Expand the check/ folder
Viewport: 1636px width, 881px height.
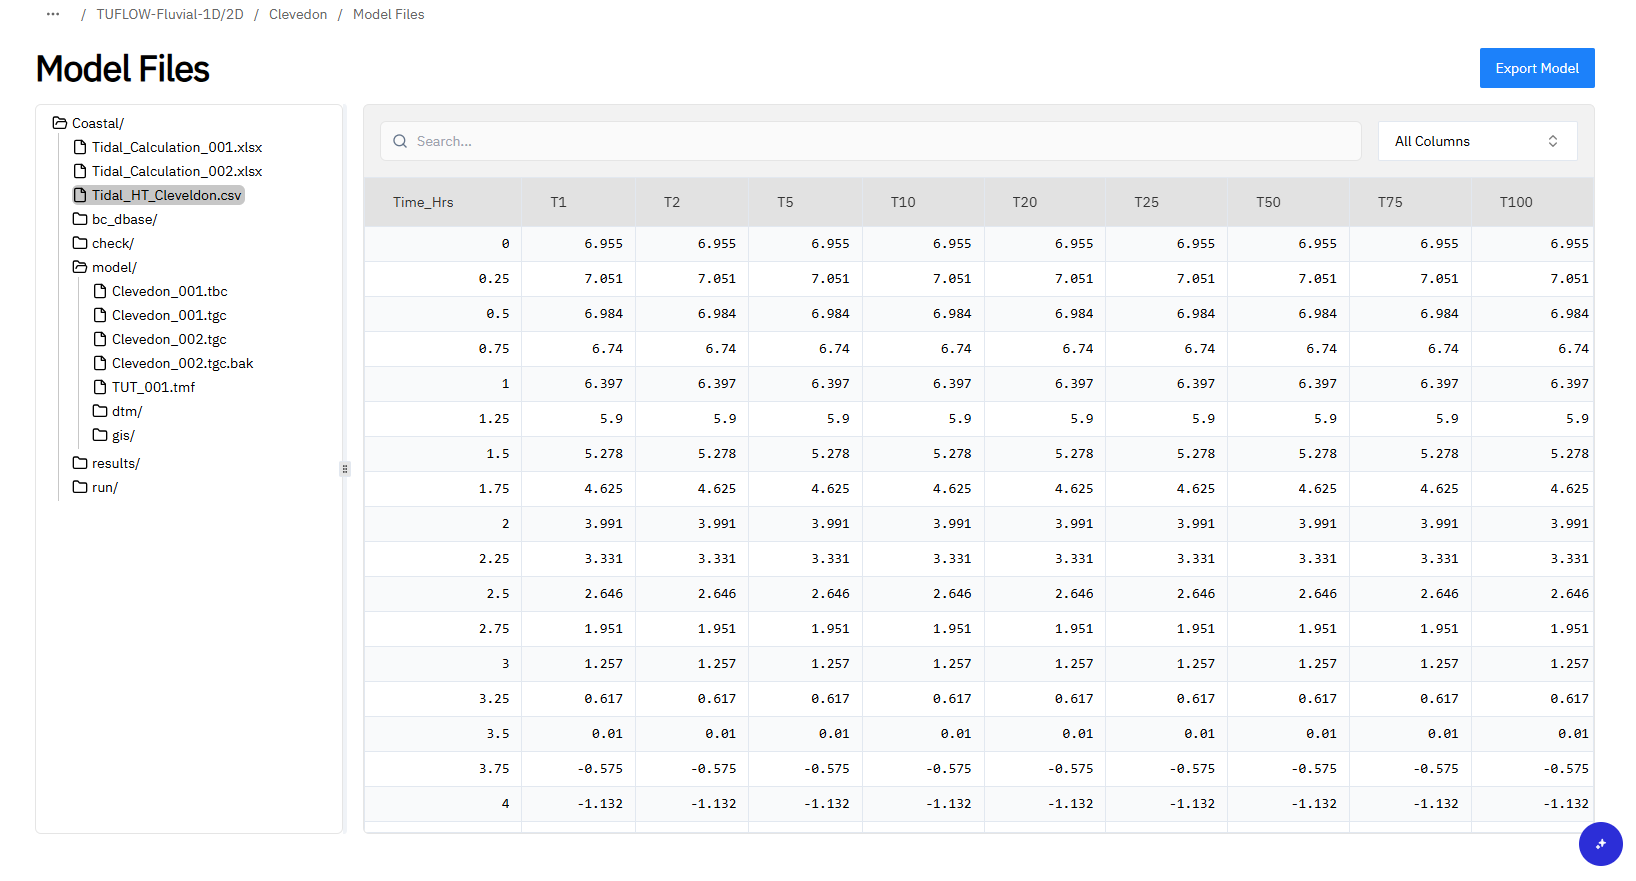(103, 243)
